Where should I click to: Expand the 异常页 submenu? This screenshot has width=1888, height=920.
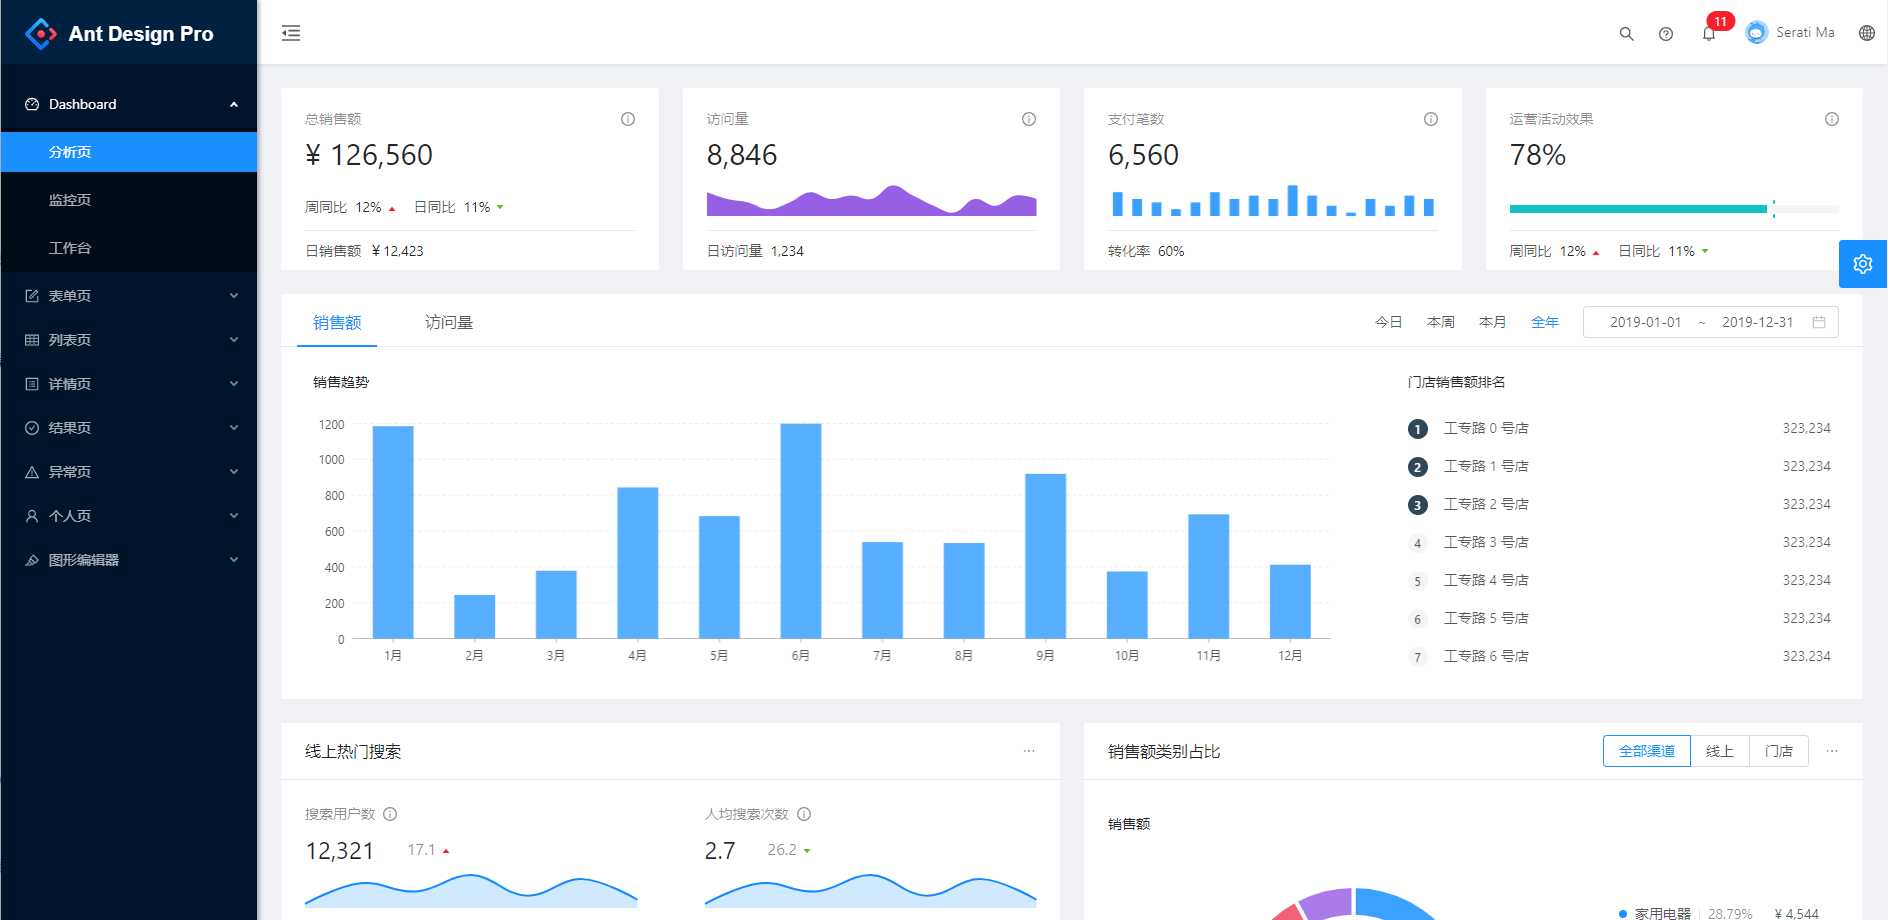coord(234,472)
